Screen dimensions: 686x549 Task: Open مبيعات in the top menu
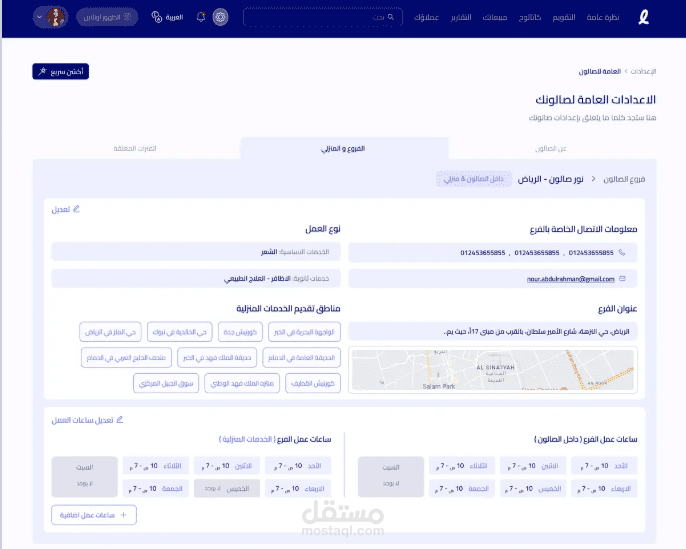[495, 17]
